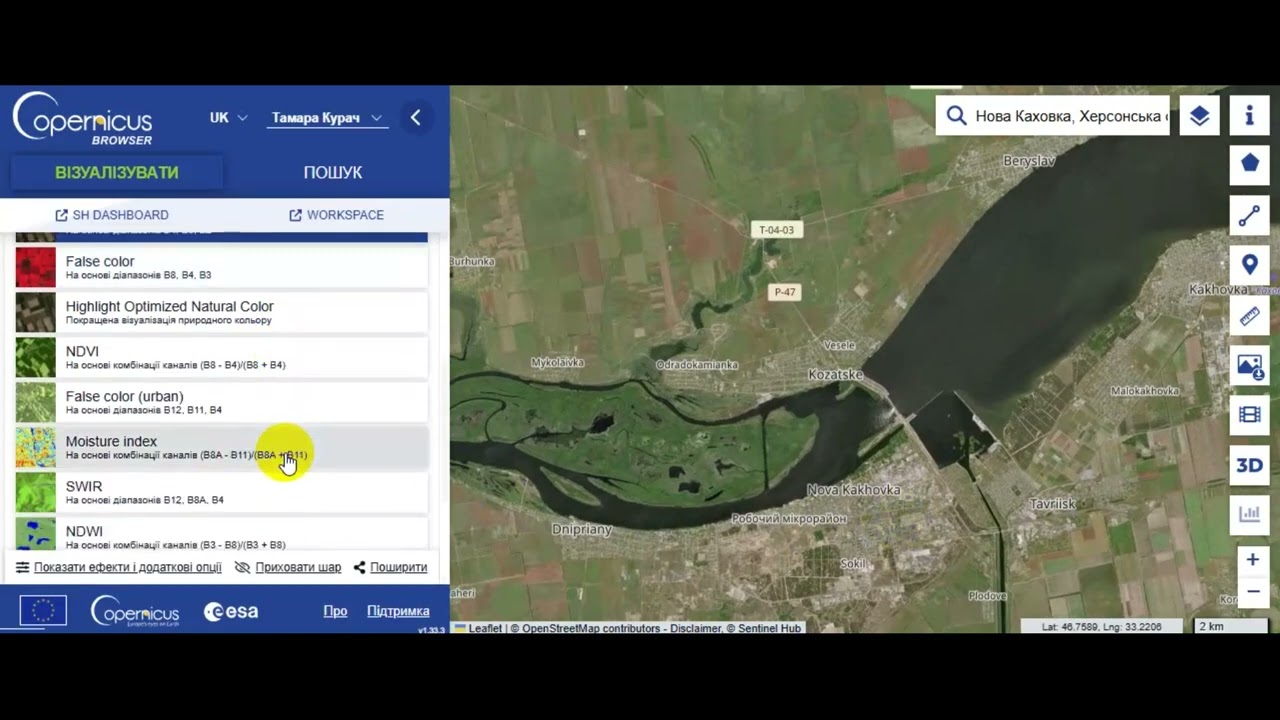
Task: Open the WORKSPACE link
Action: 336,215
